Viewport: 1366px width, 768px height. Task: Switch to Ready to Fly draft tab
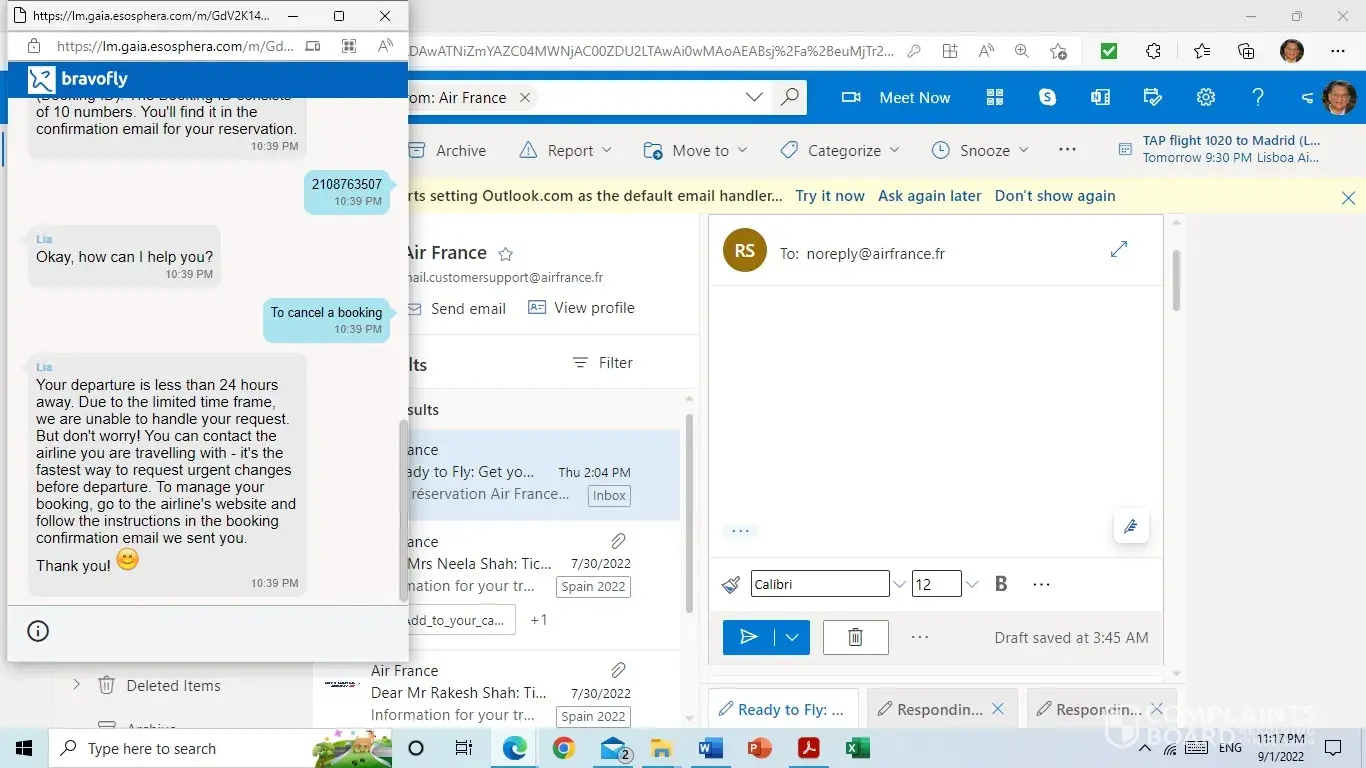[782, 709]
